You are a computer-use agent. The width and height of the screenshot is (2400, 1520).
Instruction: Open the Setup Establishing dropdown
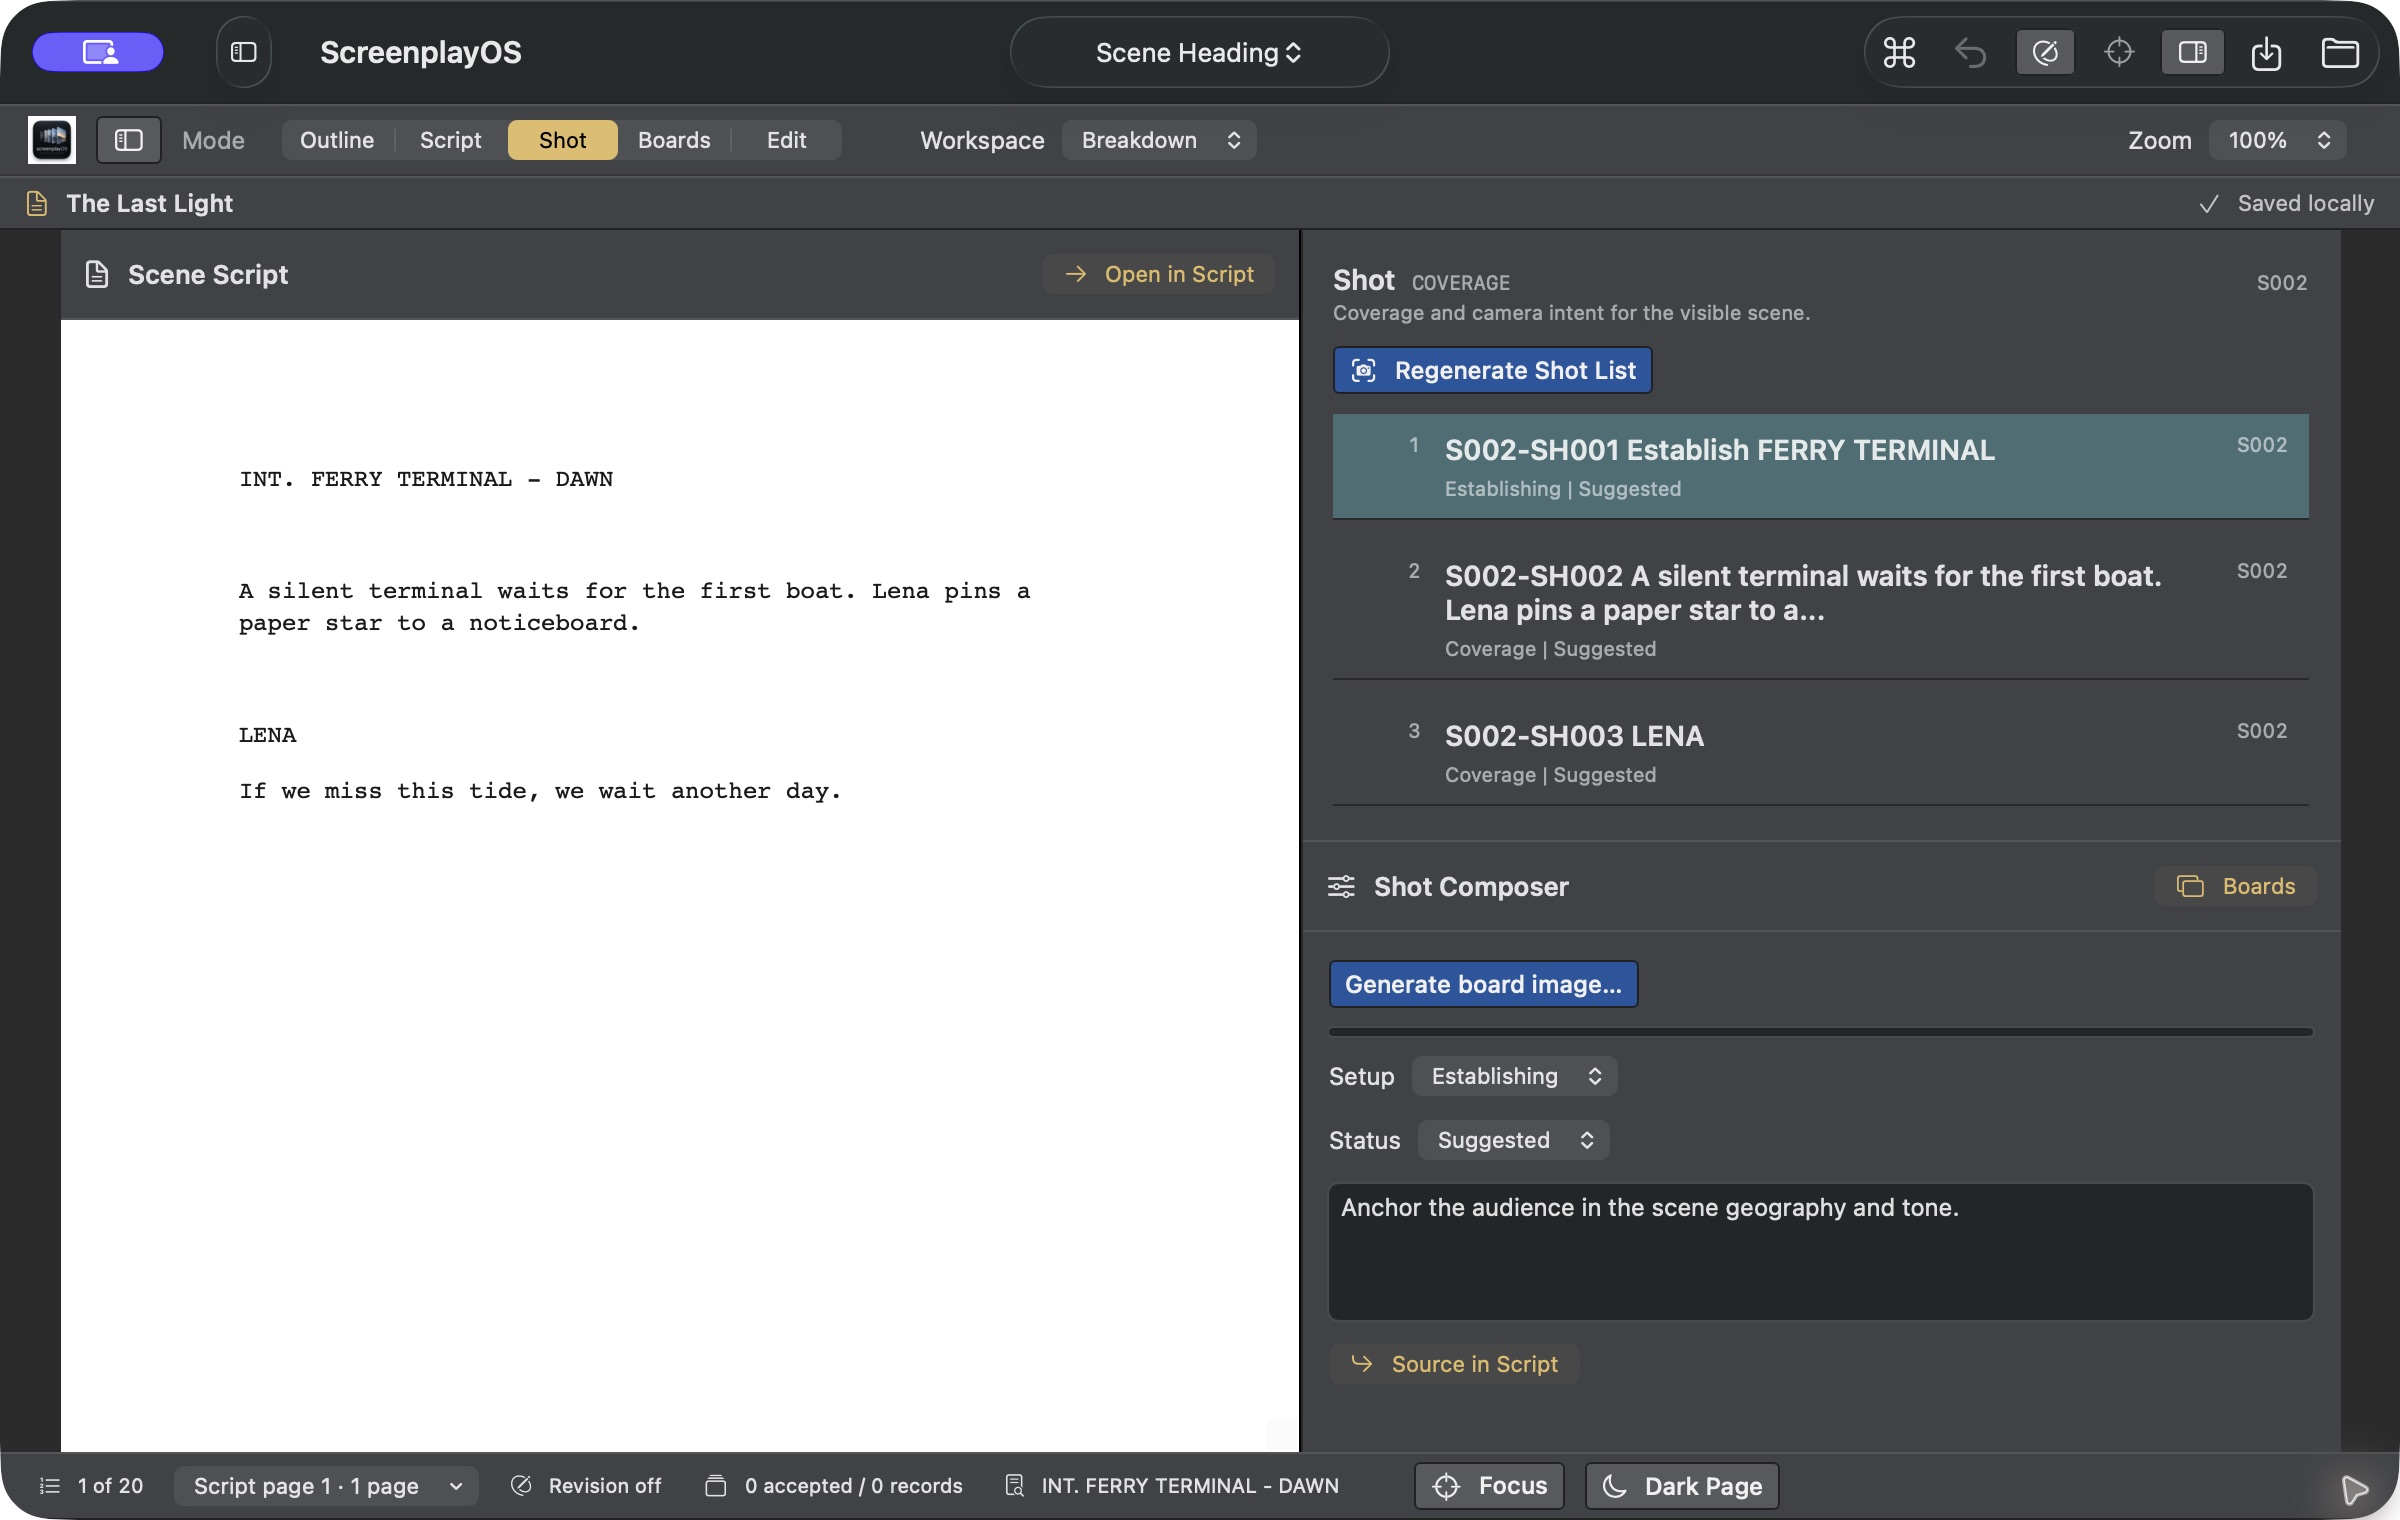(1514, 1076)
